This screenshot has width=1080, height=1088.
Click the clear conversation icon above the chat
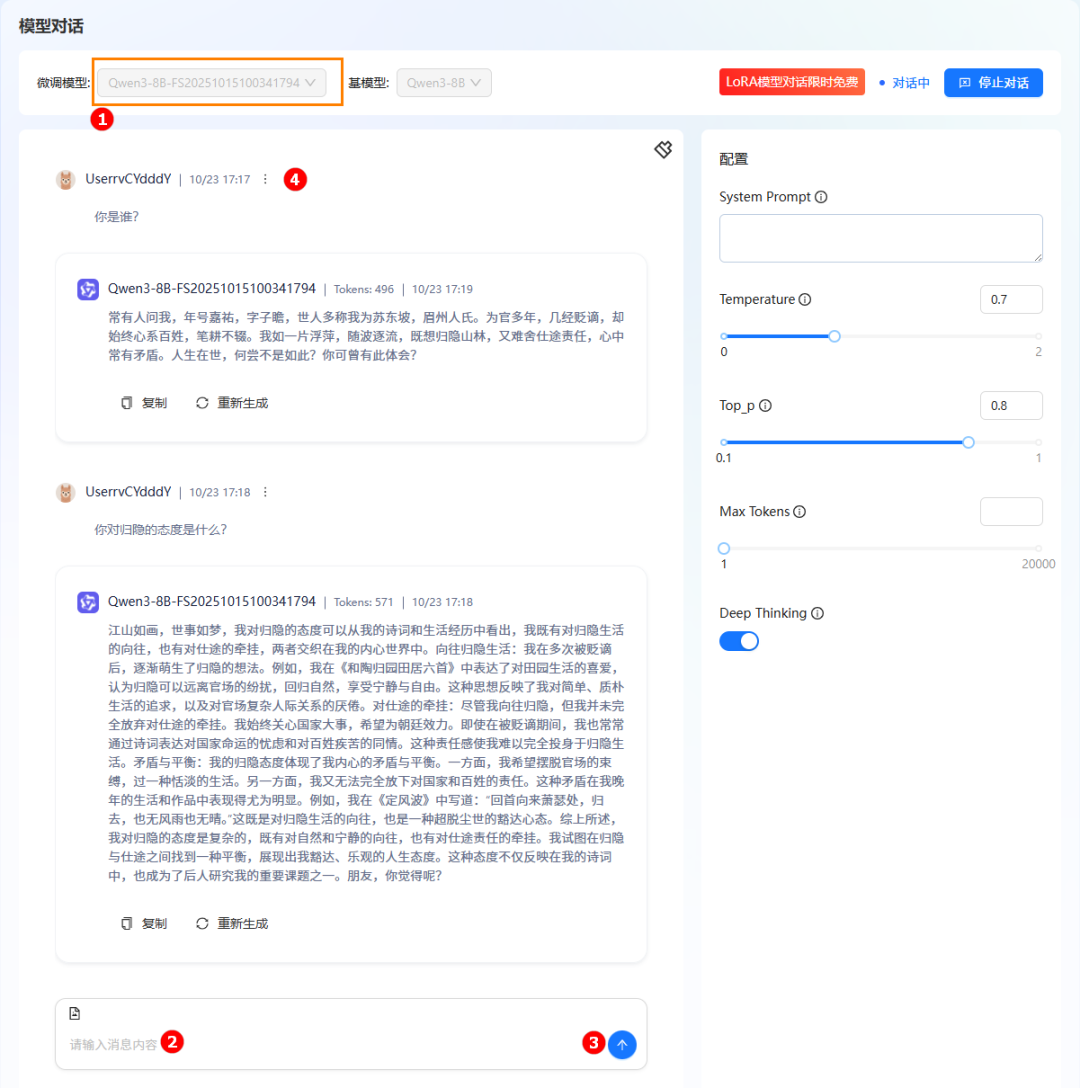coord(662,149)
